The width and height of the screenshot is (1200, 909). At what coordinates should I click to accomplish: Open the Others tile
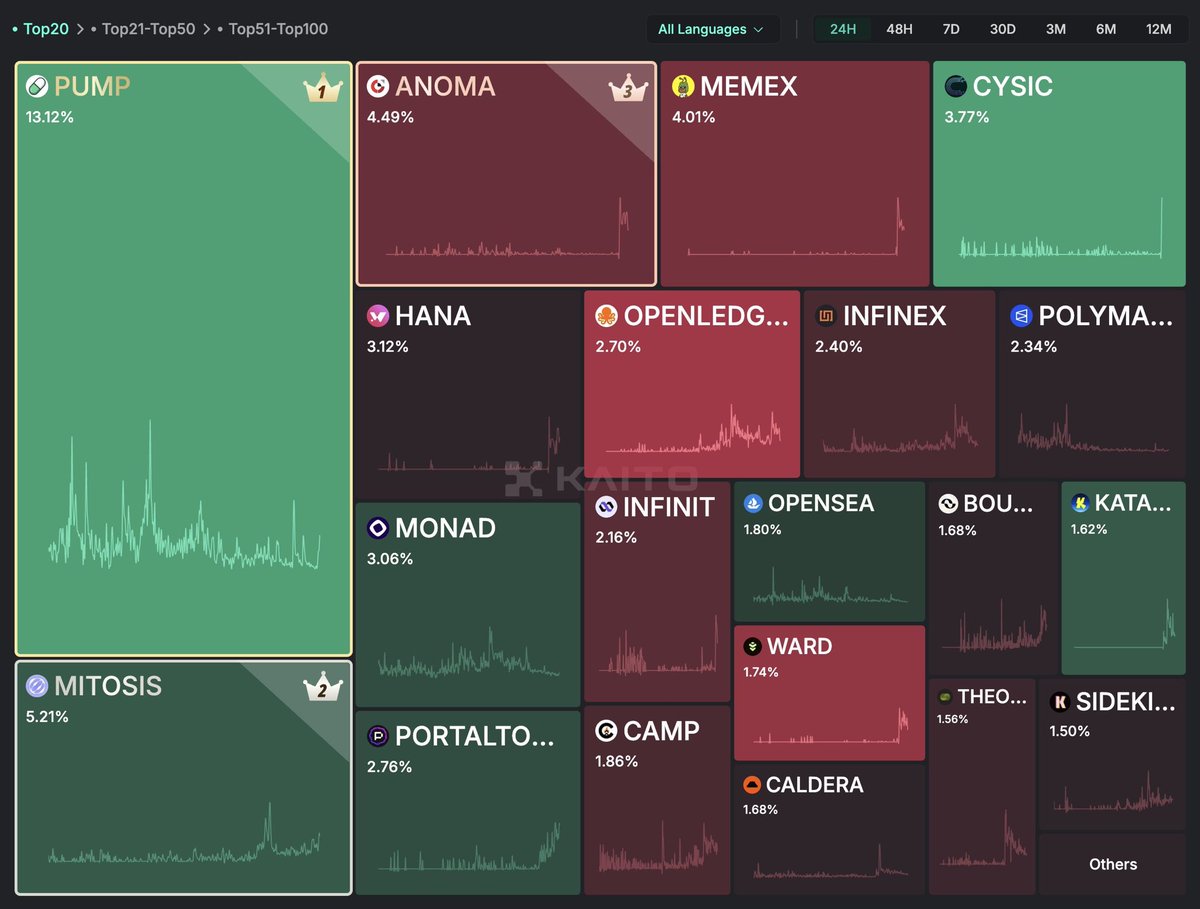click(x=1113, y=864)
